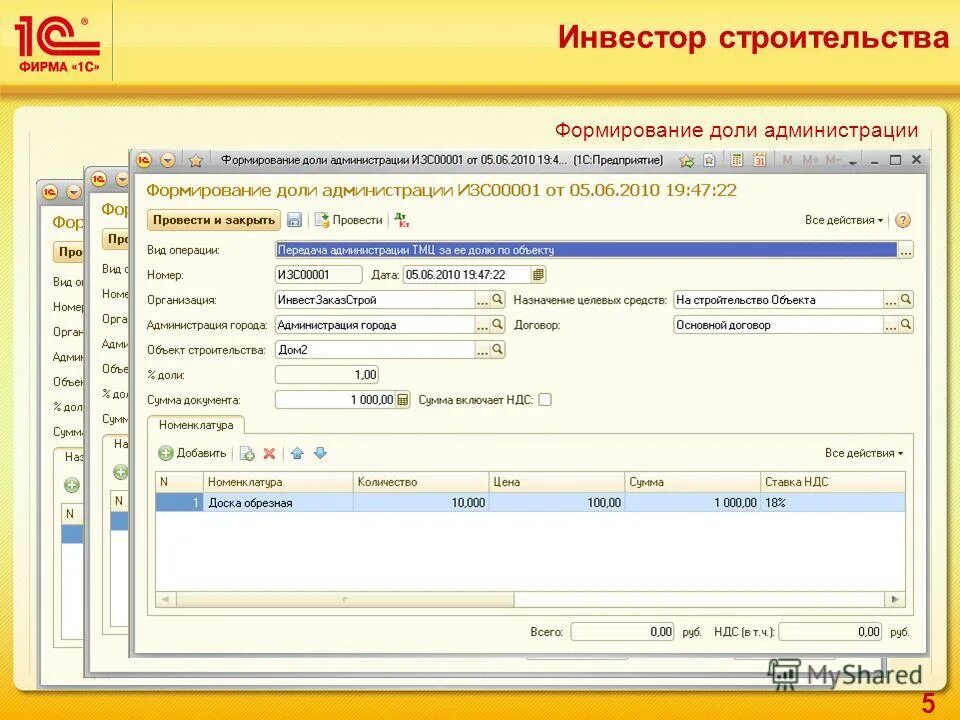Open the Администрация города magnifier icon
960x720 pixels.
497,325
